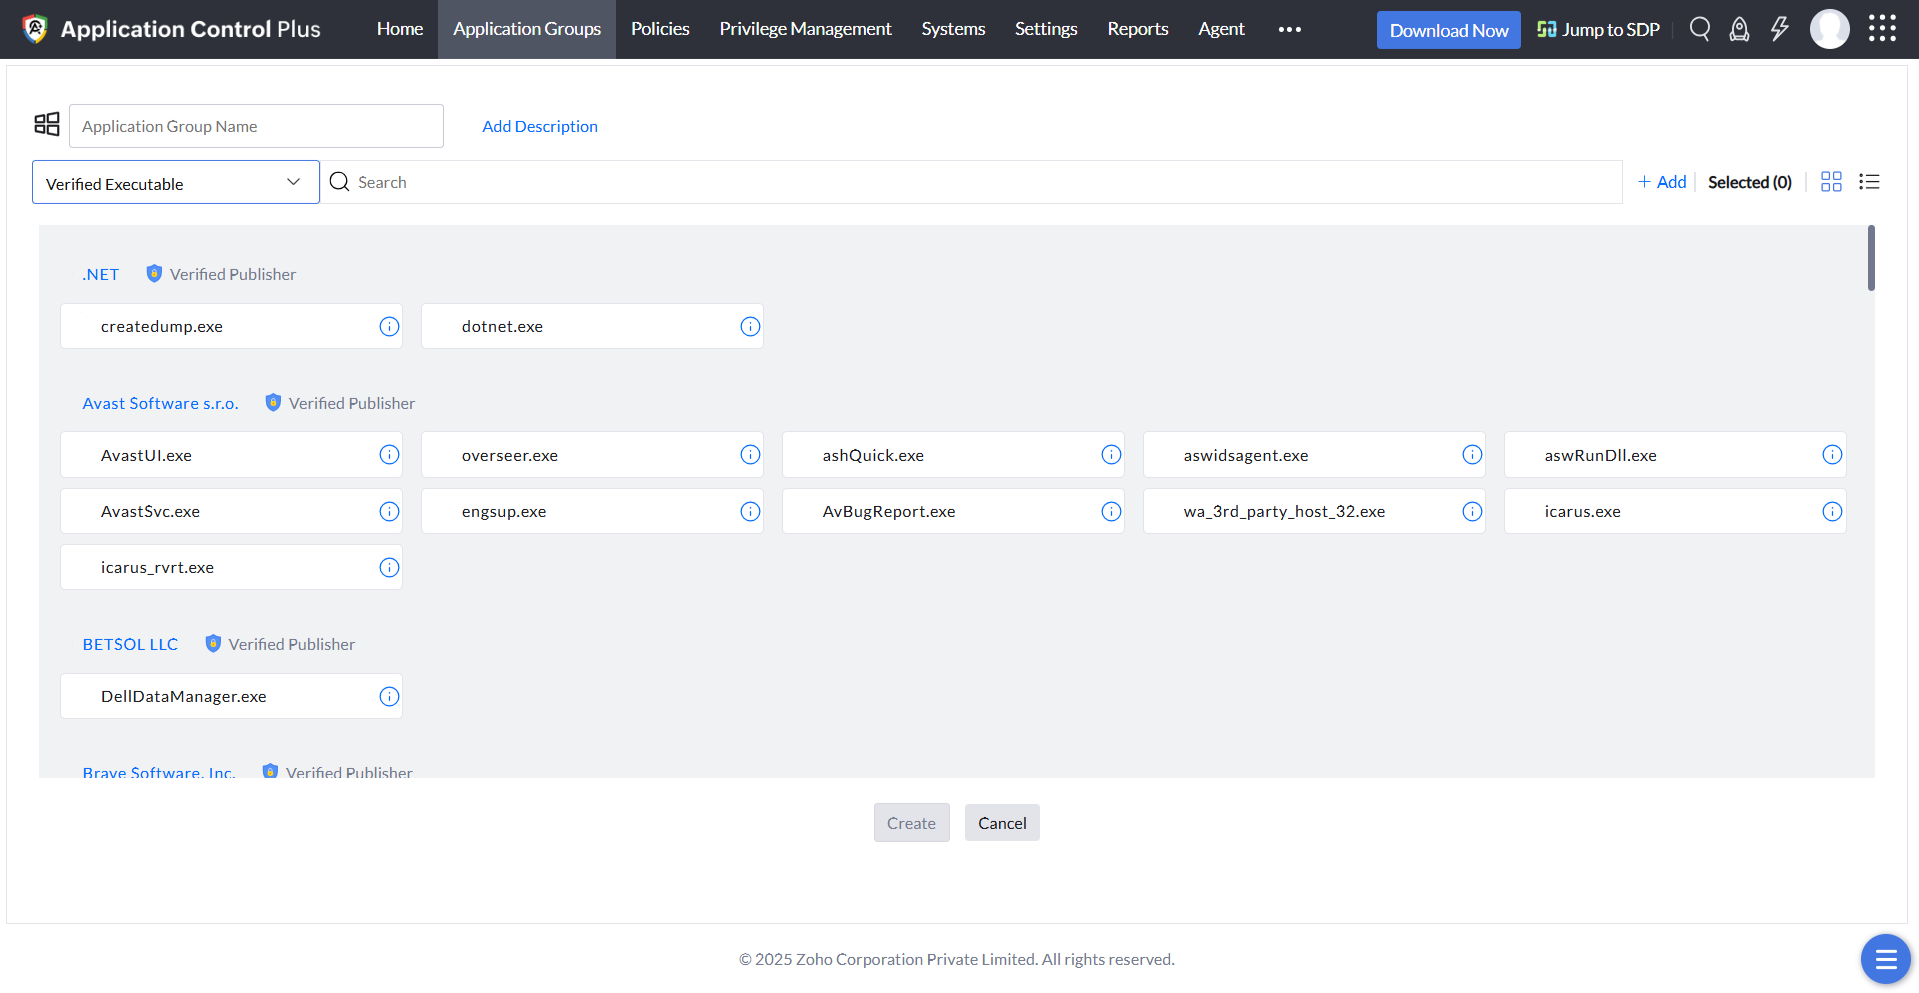Open the Policies menu
The image size is (1919, 993).
(x=660, y=29)
